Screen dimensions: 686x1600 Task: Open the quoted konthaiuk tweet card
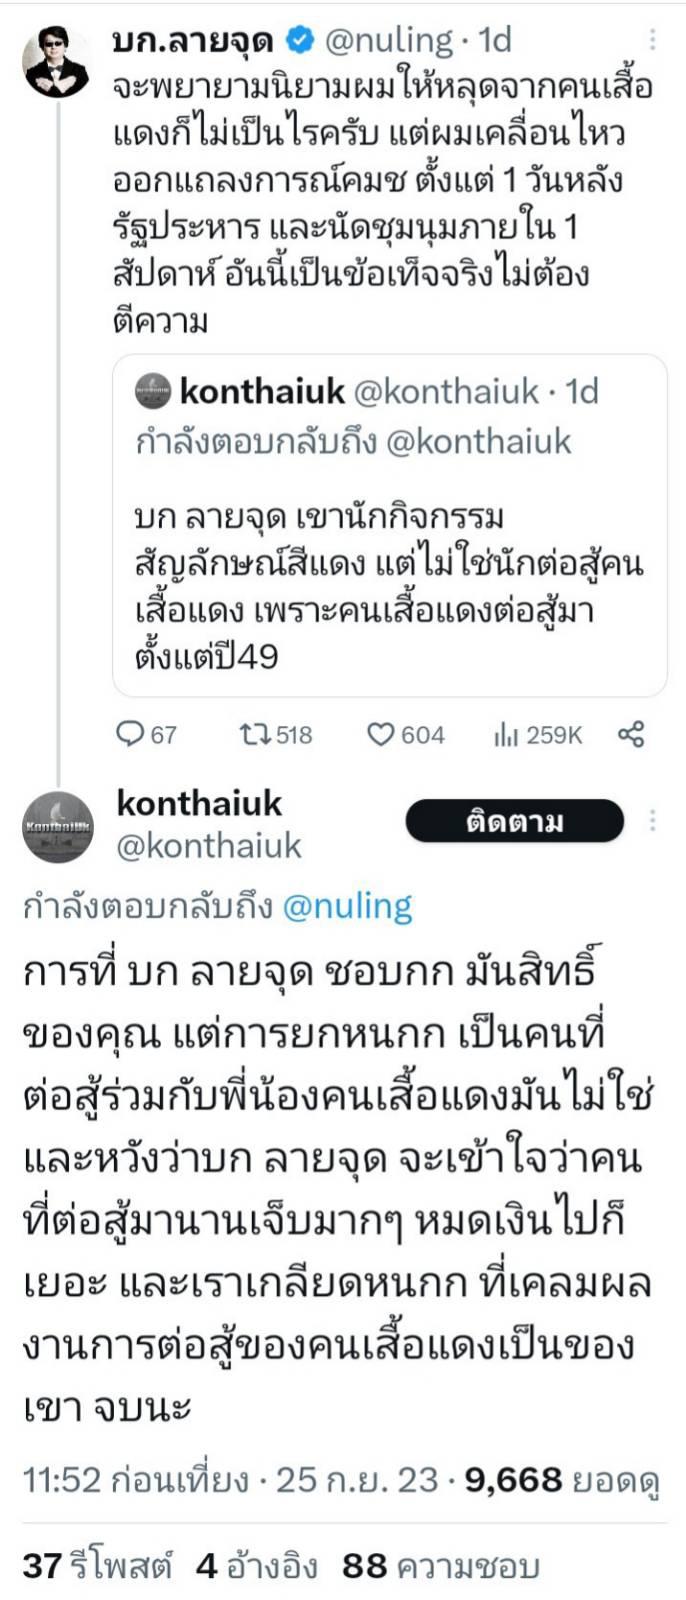[x=390, y=525]
